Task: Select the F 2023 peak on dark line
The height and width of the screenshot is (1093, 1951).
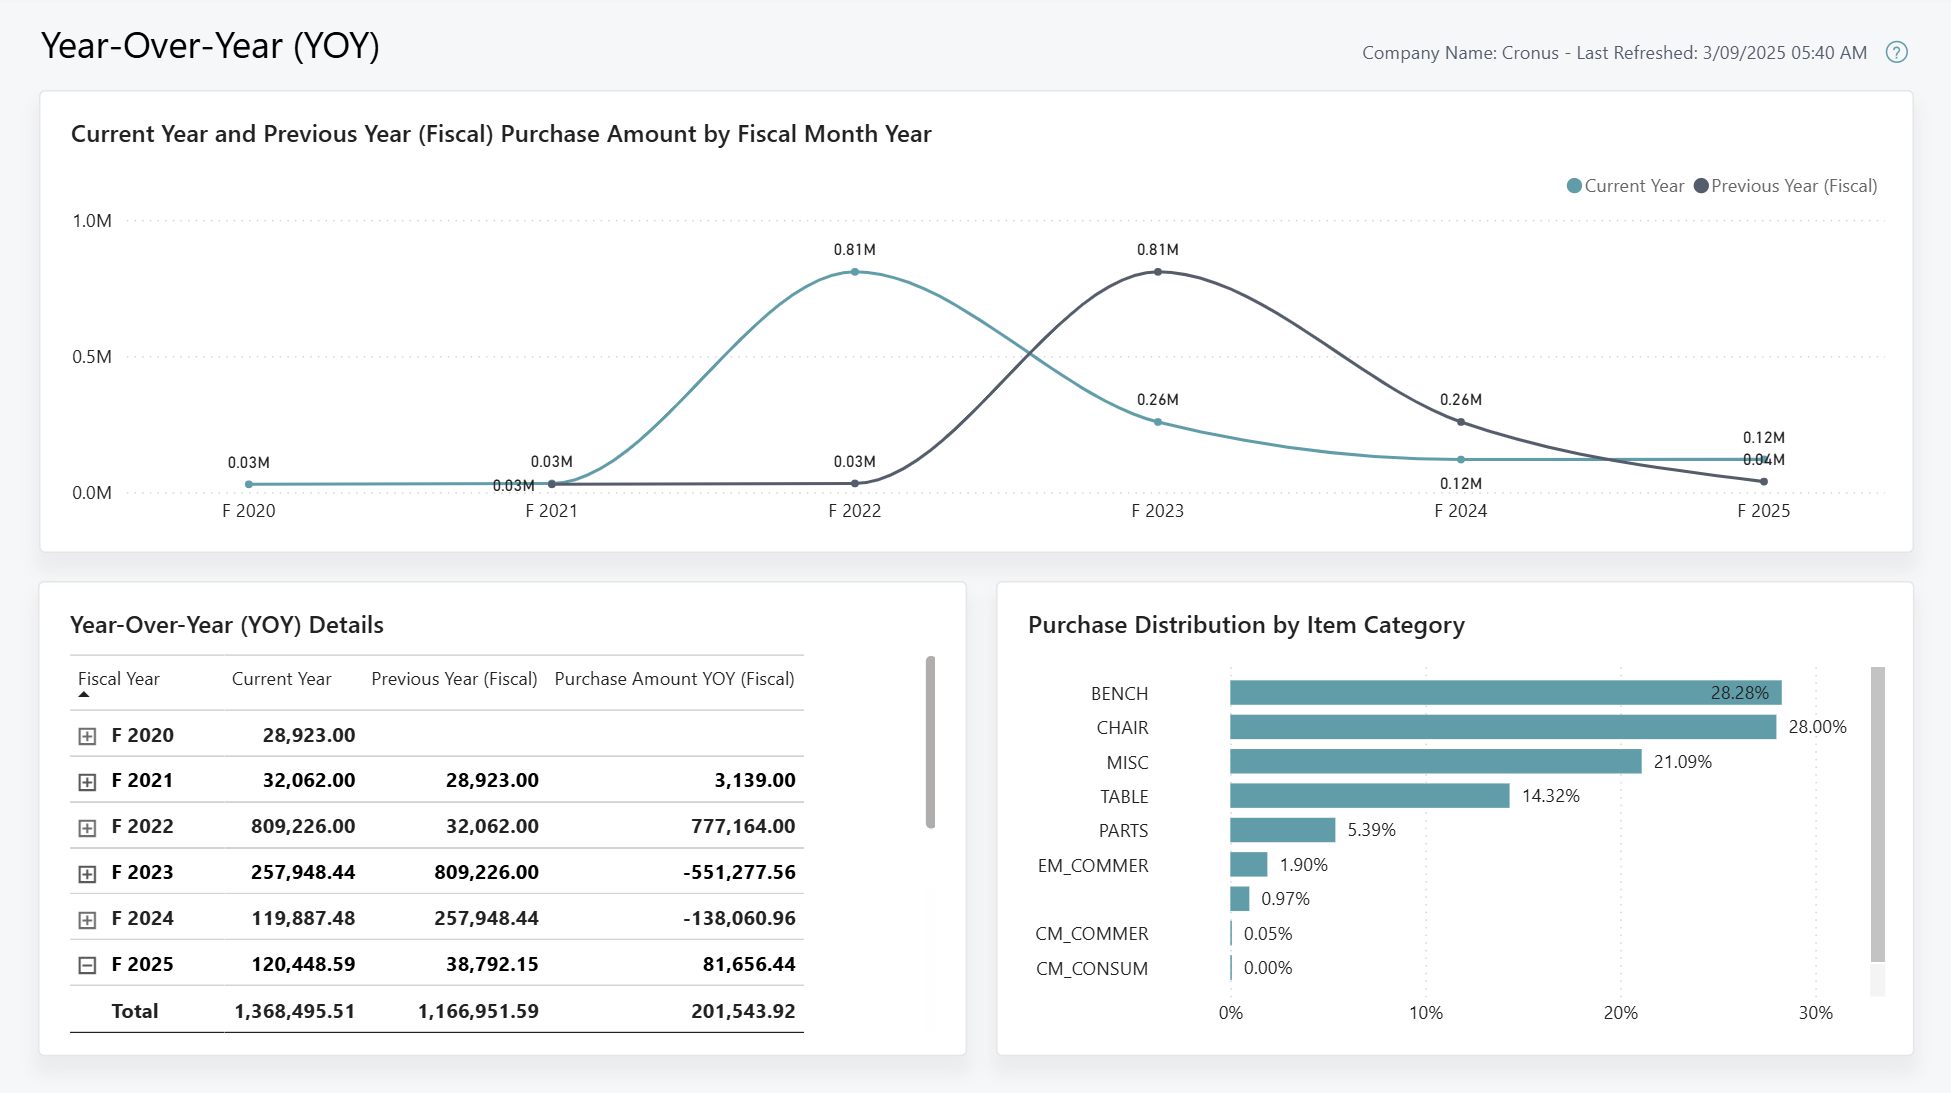Action: tap(1160, 271)
